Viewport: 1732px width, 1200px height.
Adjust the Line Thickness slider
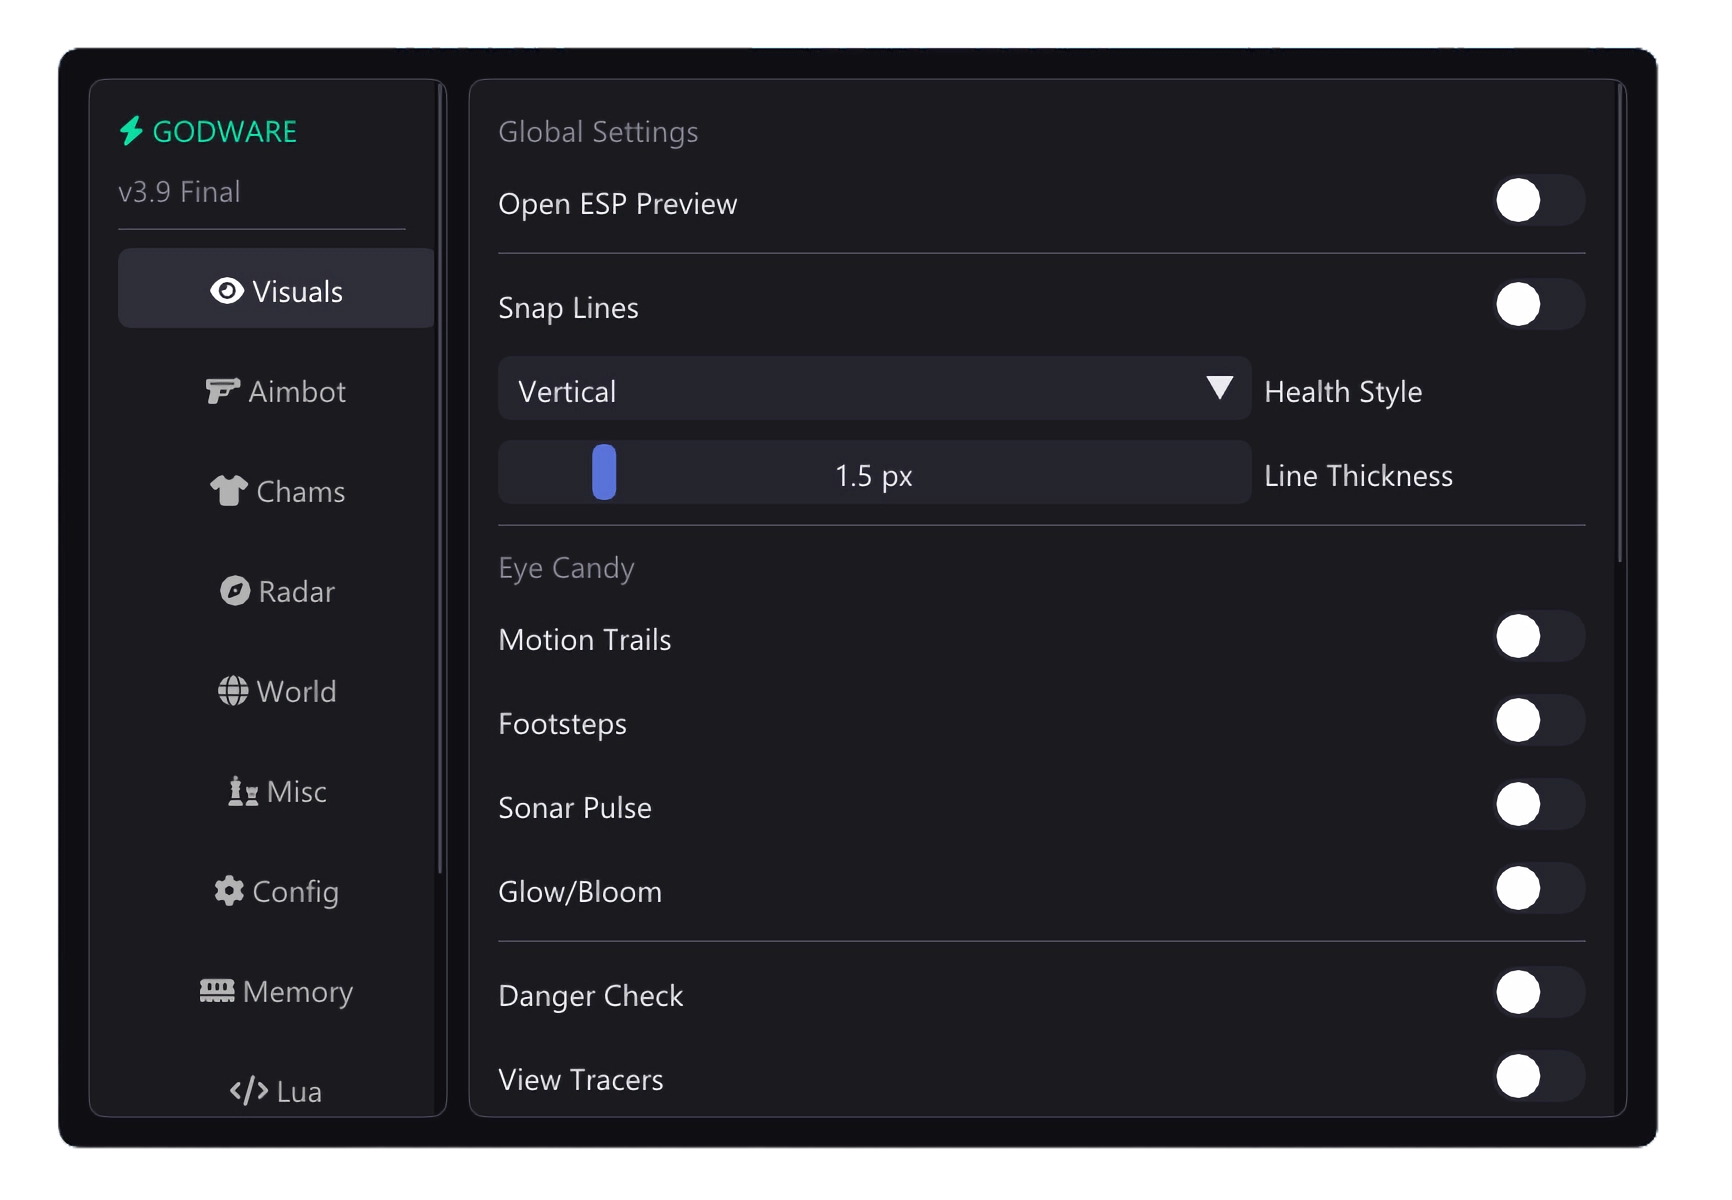click(x=604, y=472)
